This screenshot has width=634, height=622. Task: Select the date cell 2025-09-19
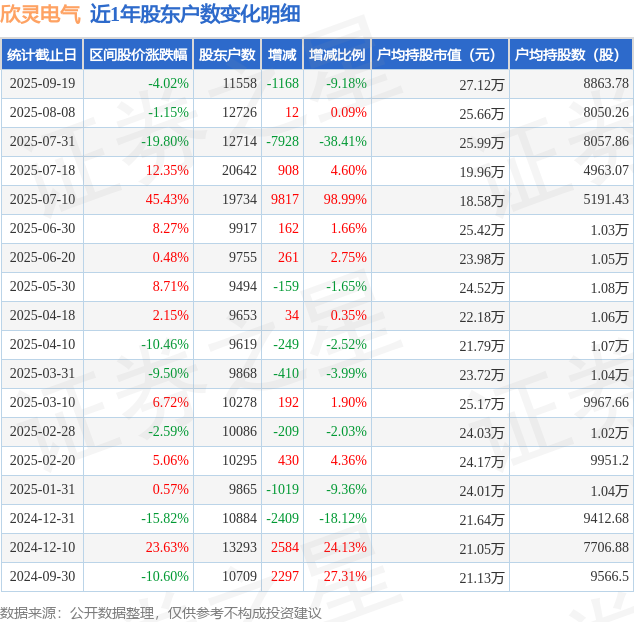[42, 83]
